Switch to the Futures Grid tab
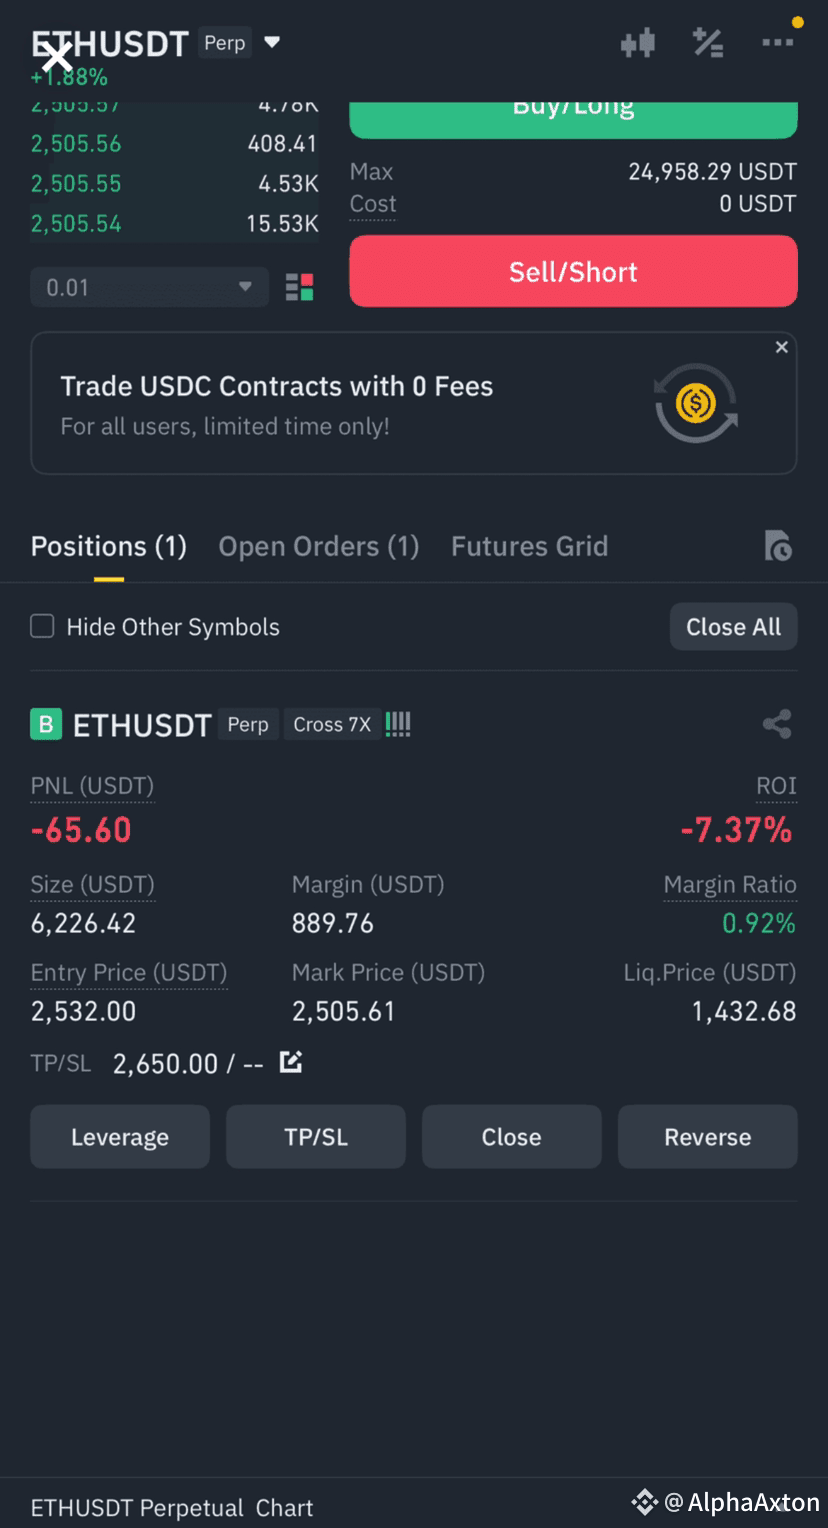Viewport: 828px width, 1528px height. pyautogui.click(x=529, y=546)
